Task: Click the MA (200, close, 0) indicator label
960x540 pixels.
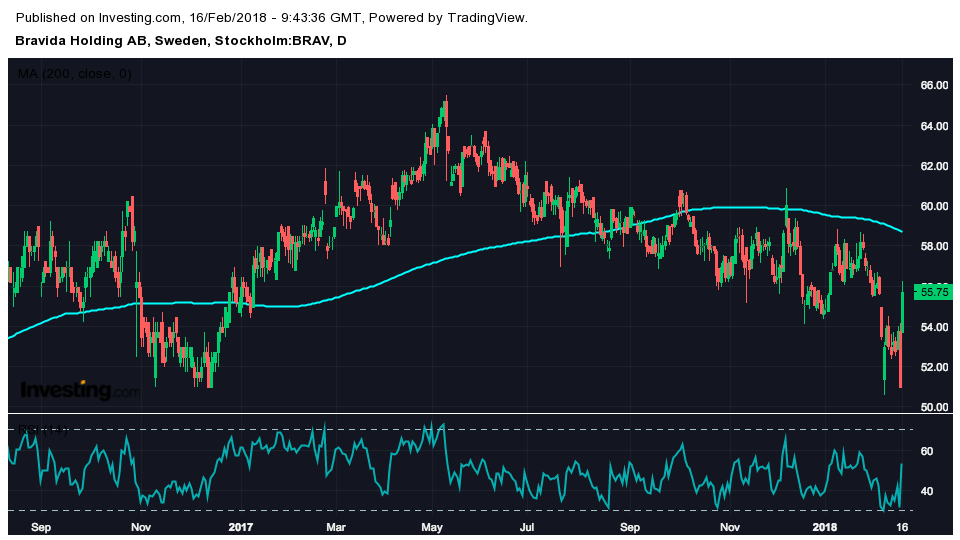Action: pyautogui.click(x=74, y=74)
